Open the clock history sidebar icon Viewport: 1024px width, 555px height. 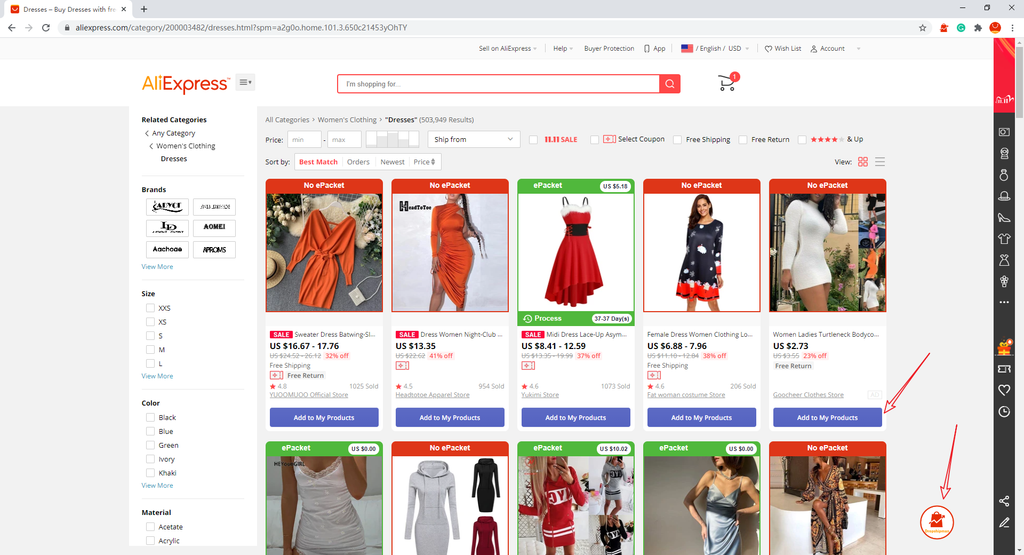pyautogui.click(x=1004, y=411)
